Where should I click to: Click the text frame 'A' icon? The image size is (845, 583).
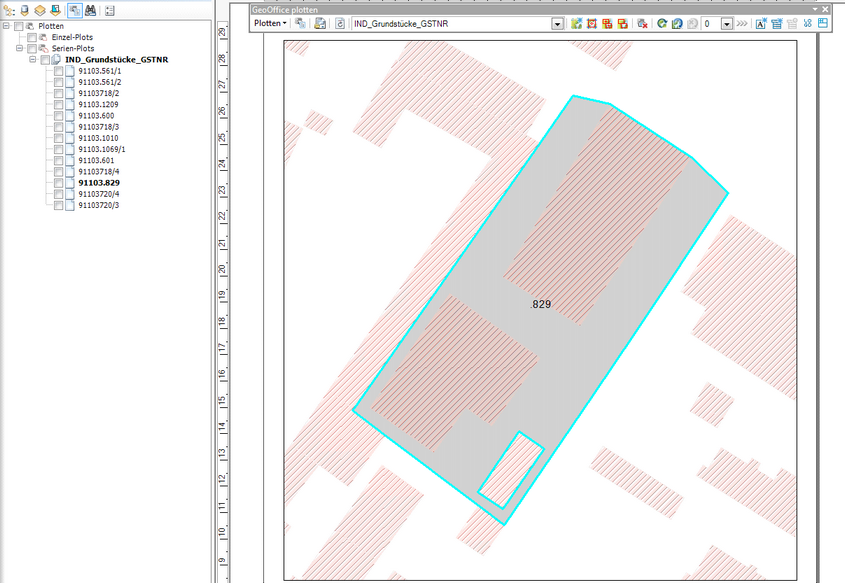tap(760, 23)
